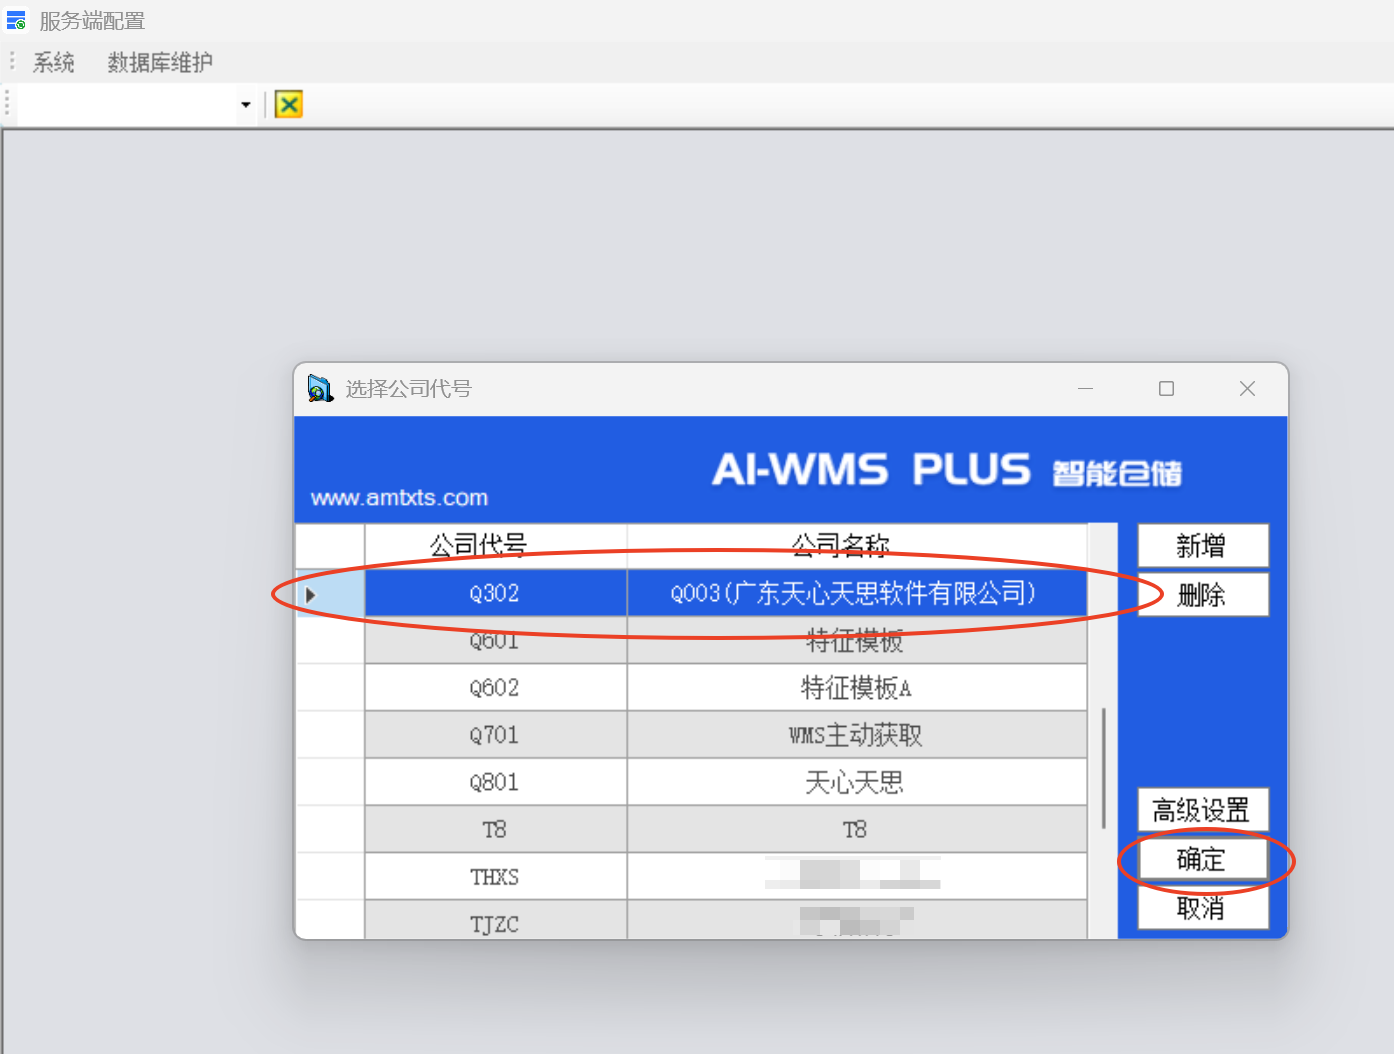
Task: Select company code Q701
Action: (495, 735)
